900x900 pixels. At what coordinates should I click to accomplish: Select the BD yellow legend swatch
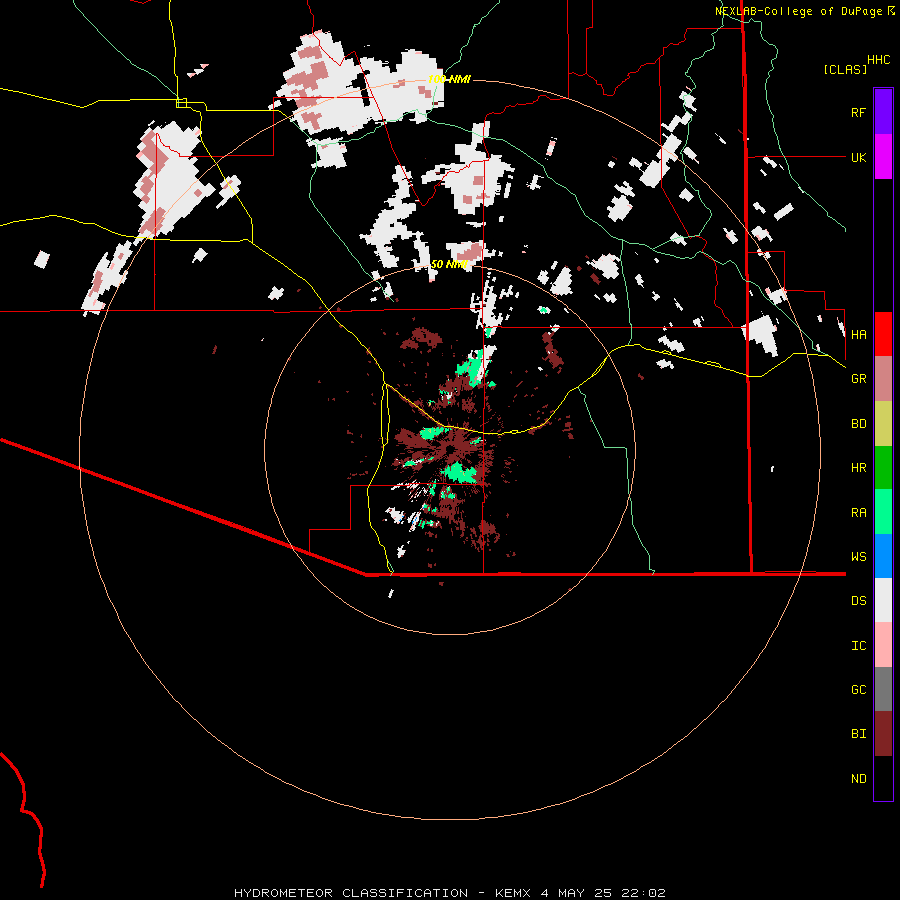[883, 424]
